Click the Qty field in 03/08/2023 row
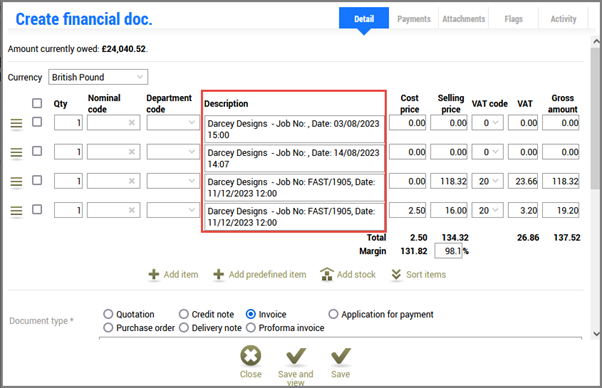 68,123
